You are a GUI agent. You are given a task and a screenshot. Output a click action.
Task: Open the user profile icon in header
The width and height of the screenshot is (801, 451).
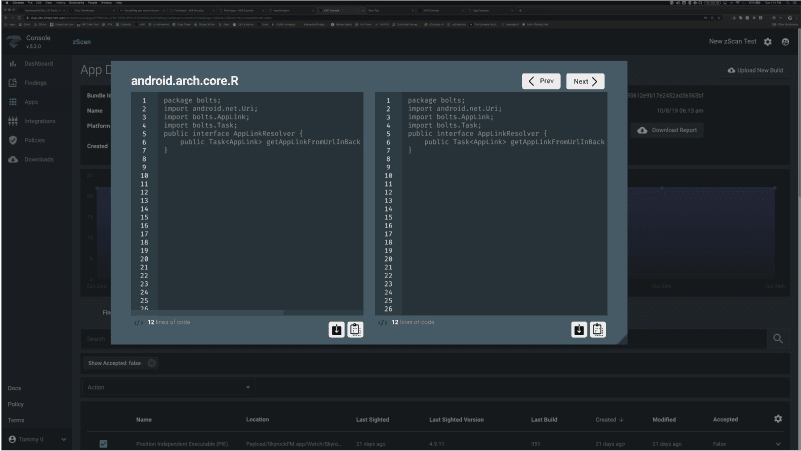(x=785, y=42)
